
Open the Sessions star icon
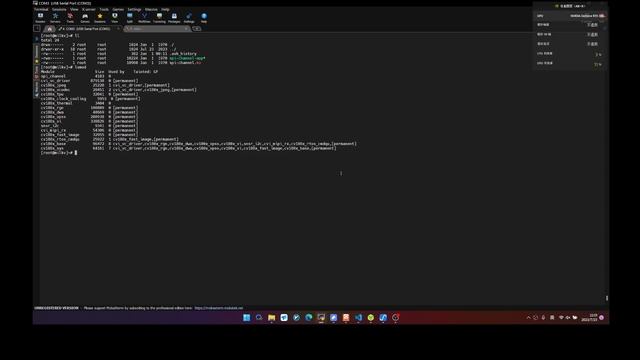point(100,18)
